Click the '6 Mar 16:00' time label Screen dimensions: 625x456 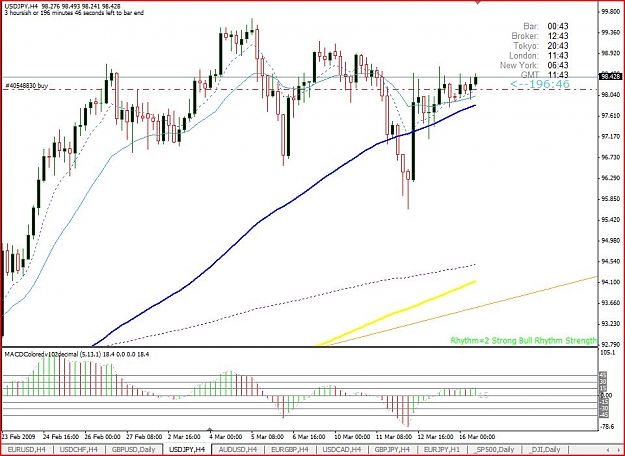309,436
